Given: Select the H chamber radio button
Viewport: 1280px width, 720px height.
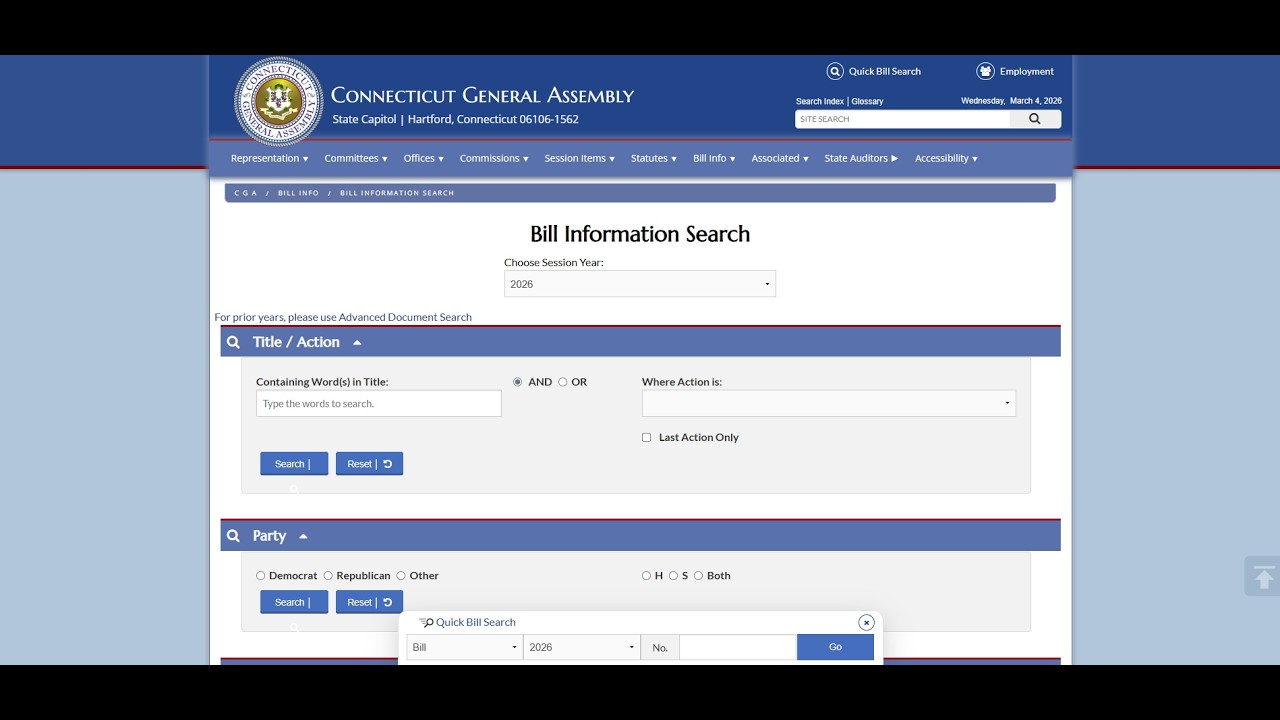Looking at the screenshot, I should 646,575.
